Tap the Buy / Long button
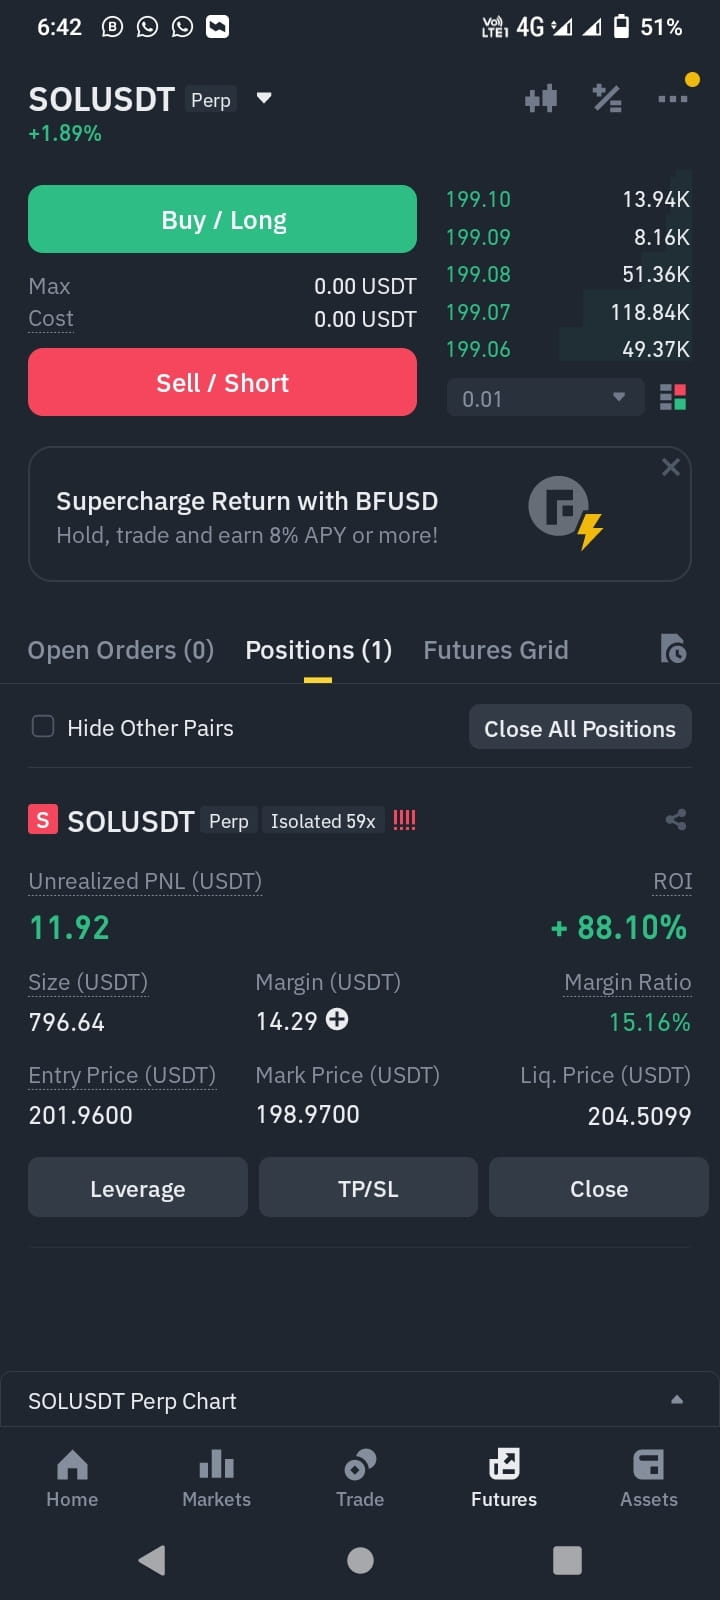 pos(222,219)
